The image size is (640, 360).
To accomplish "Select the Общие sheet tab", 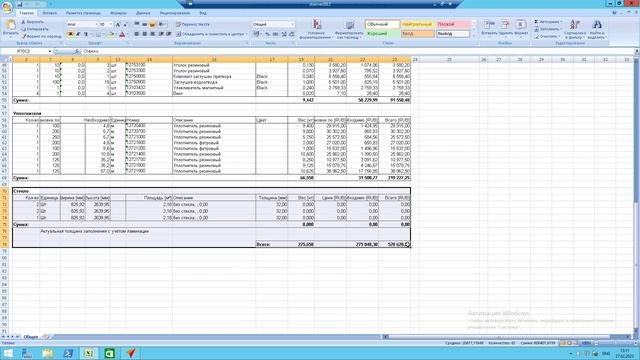I will click(31, 337).
